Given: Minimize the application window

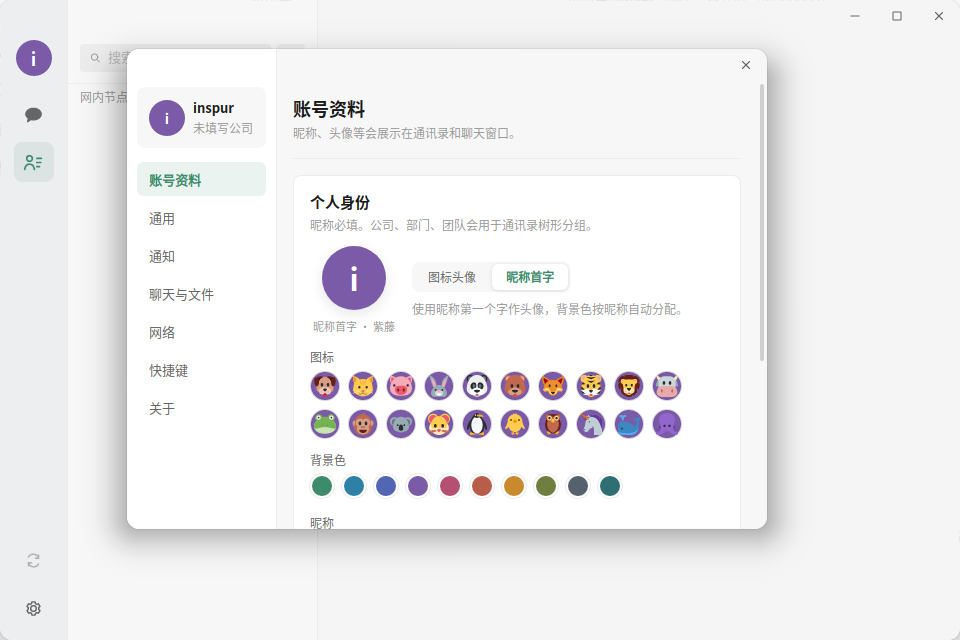Looking at the screenshot, I should point(855,16).
